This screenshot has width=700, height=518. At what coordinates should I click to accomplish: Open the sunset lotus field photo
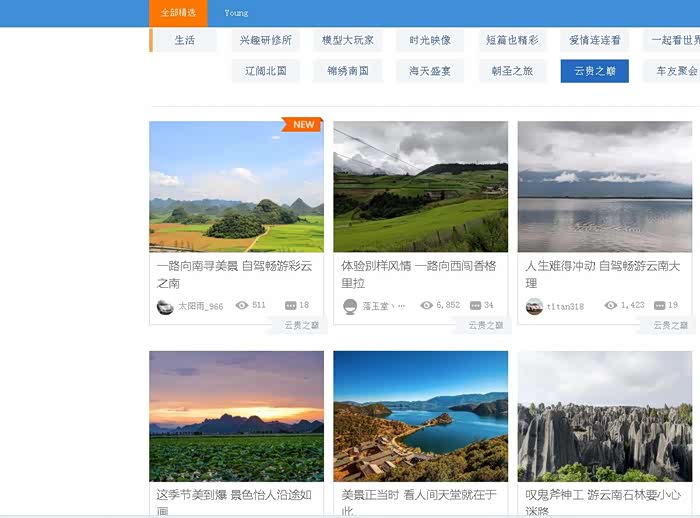tap(237, 416)
